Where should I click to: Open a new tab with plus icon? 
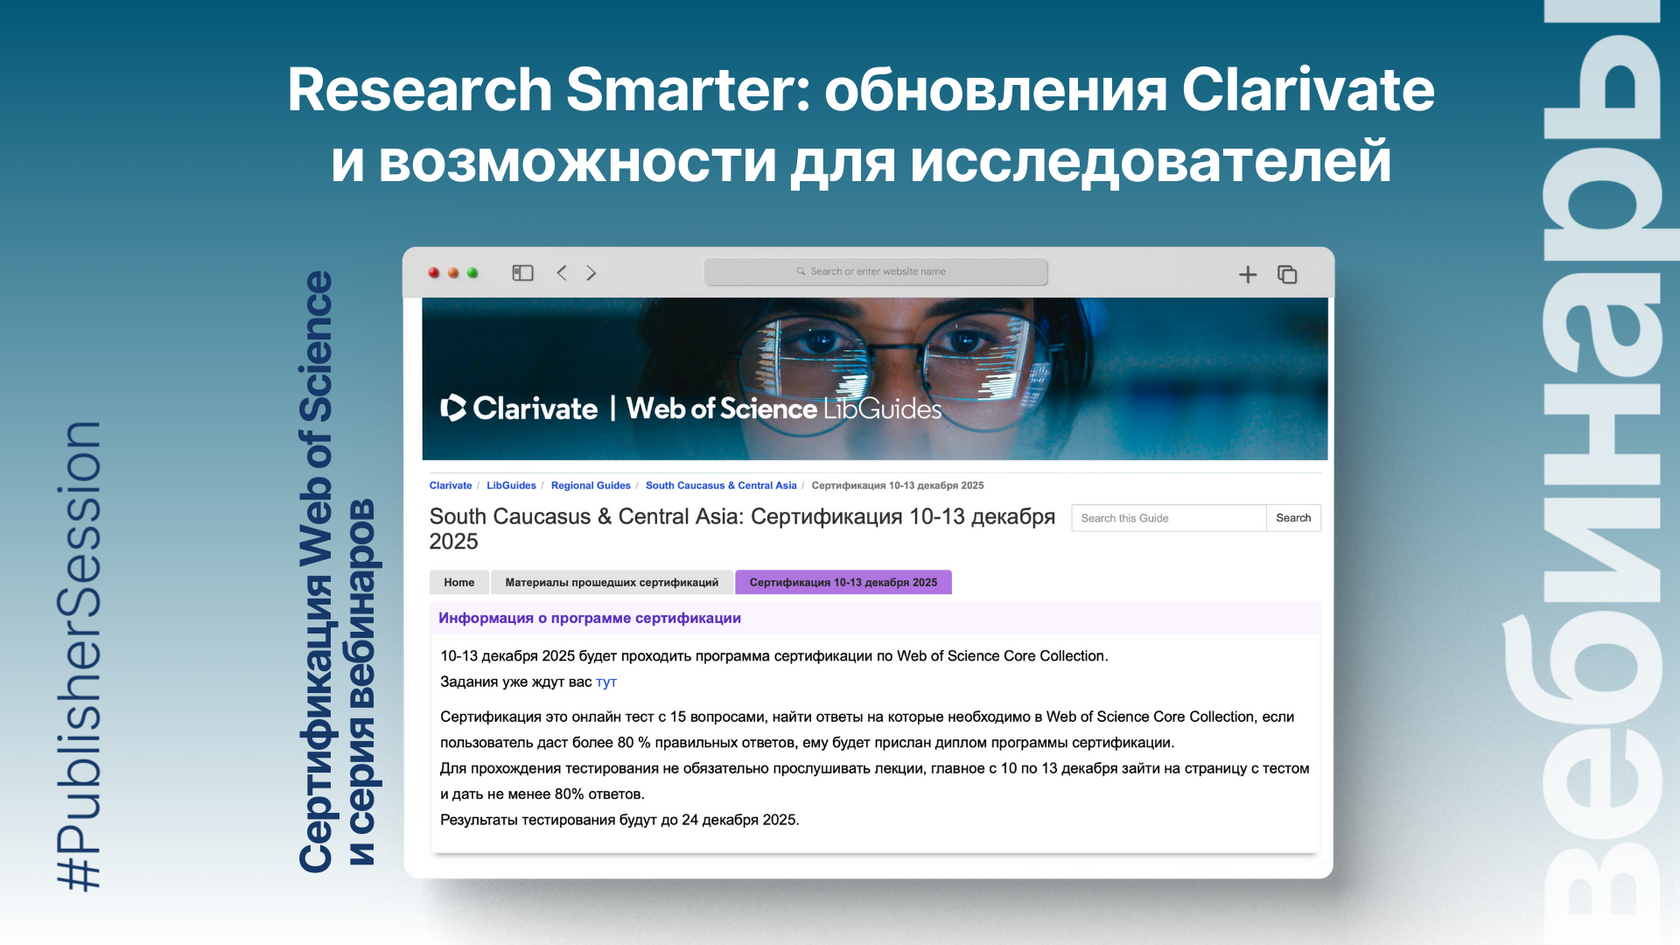point(1248,274)
